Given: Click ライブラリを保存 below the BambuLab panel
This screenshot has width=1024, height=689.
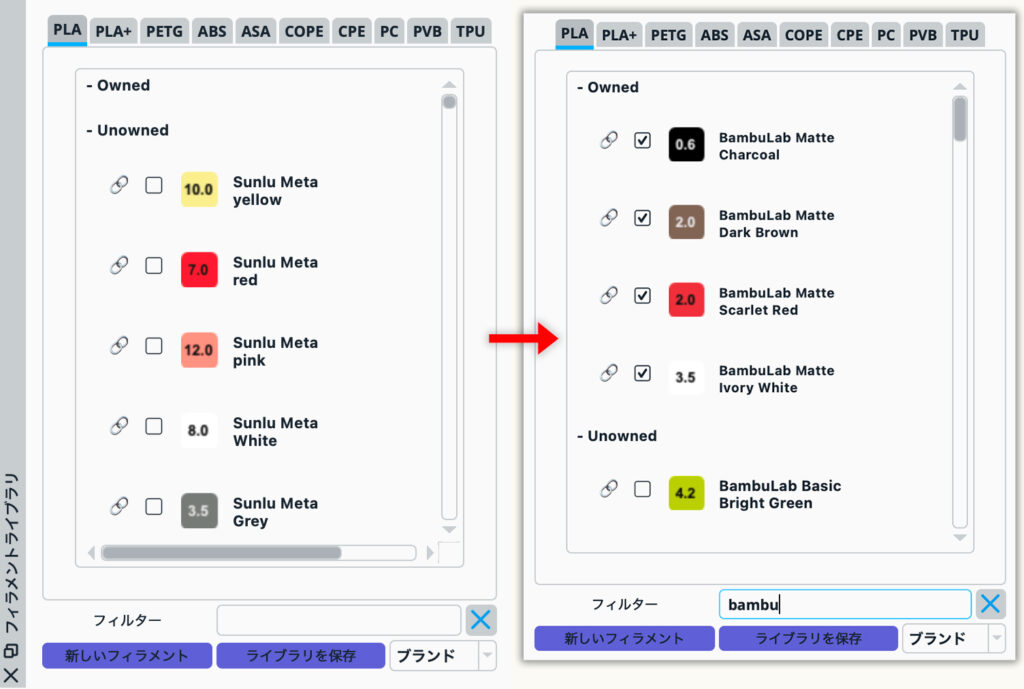Looking at the screenshot, I should pos(808,639).
